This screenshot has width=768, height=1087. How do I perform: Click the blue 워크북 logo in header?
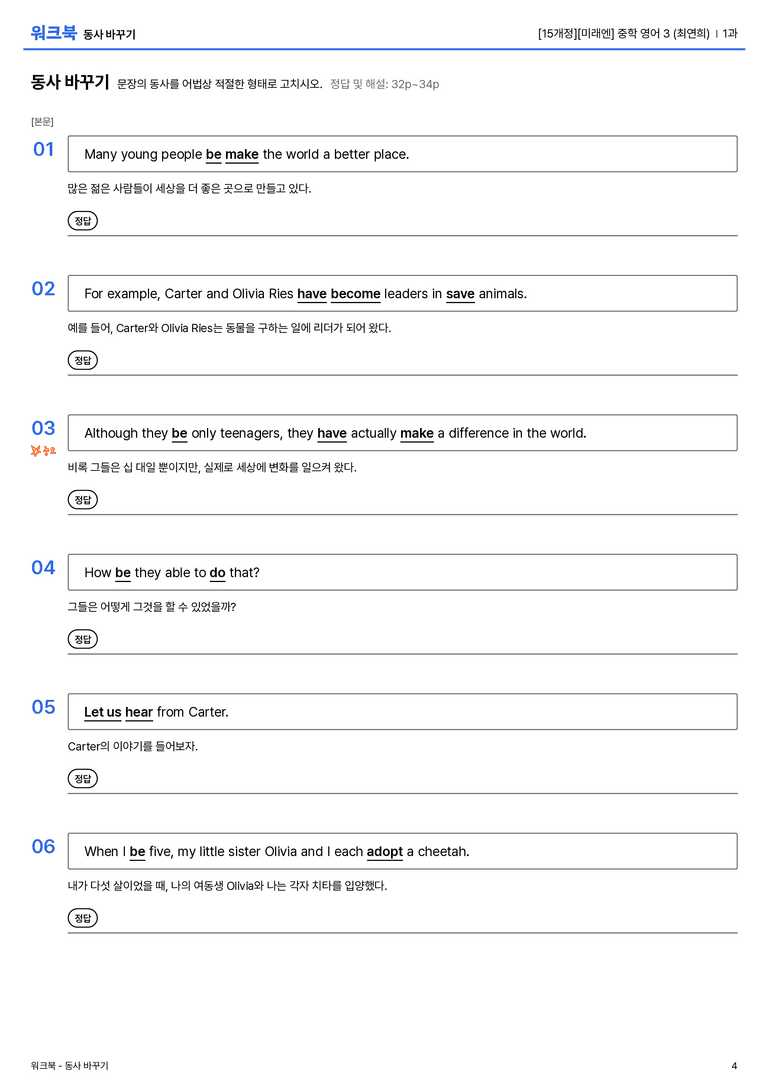(x=53, y=33)
